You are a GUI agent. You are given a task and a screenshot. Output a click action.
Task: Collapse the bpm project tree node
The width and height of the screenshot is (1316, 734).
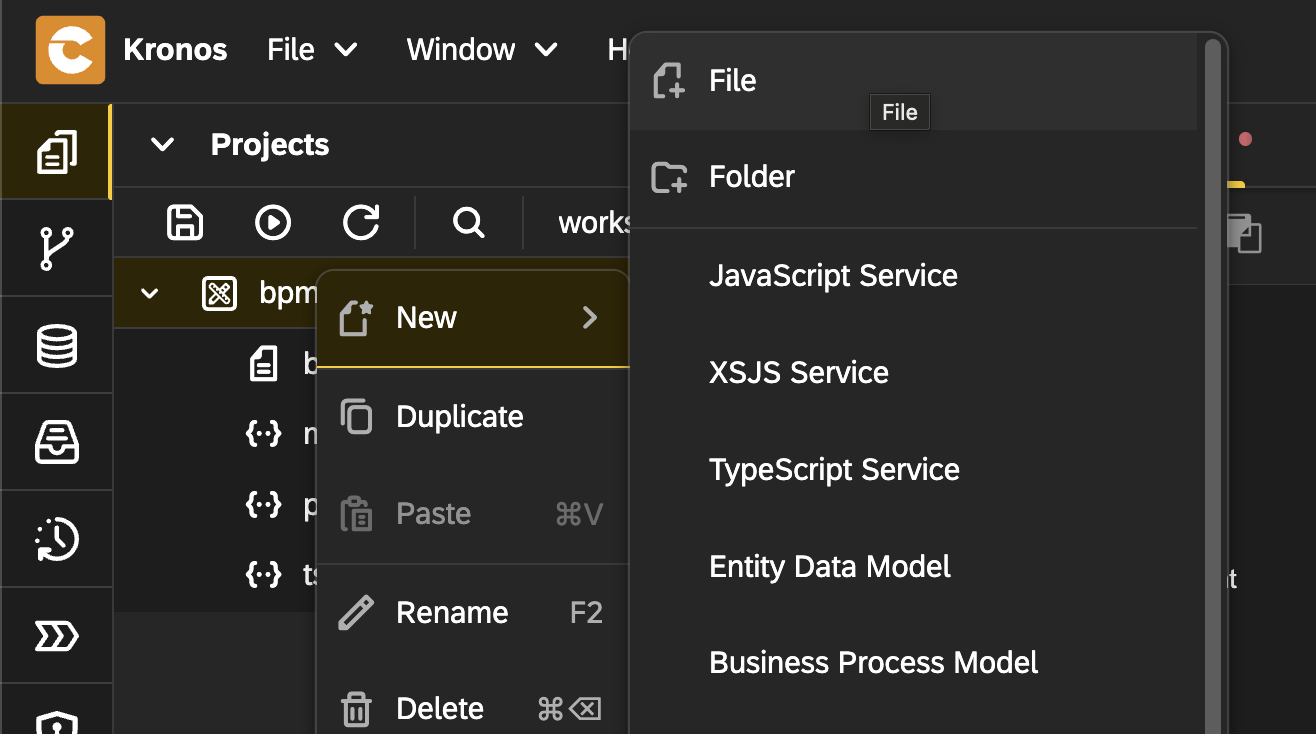(x=150, y=294)
